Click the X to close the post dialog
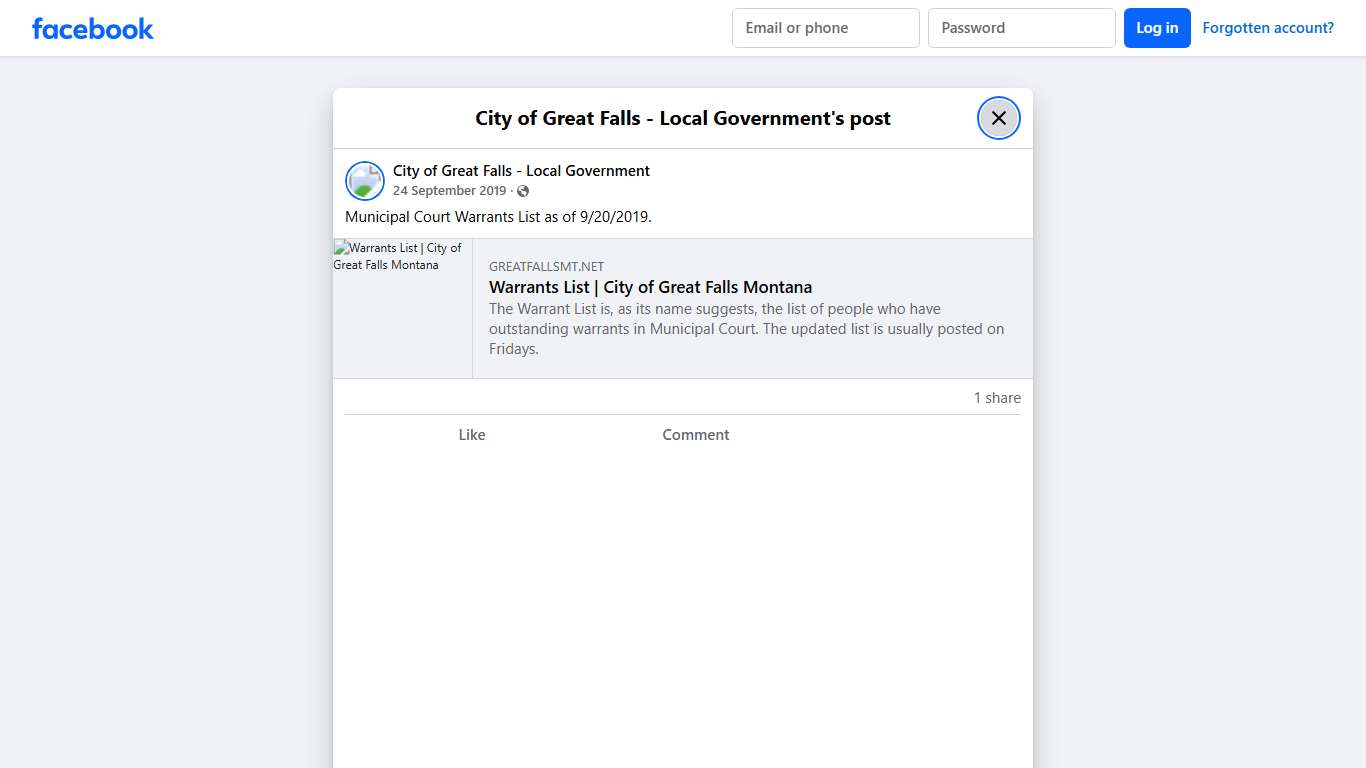1366x768 pixels. (998, 117)
